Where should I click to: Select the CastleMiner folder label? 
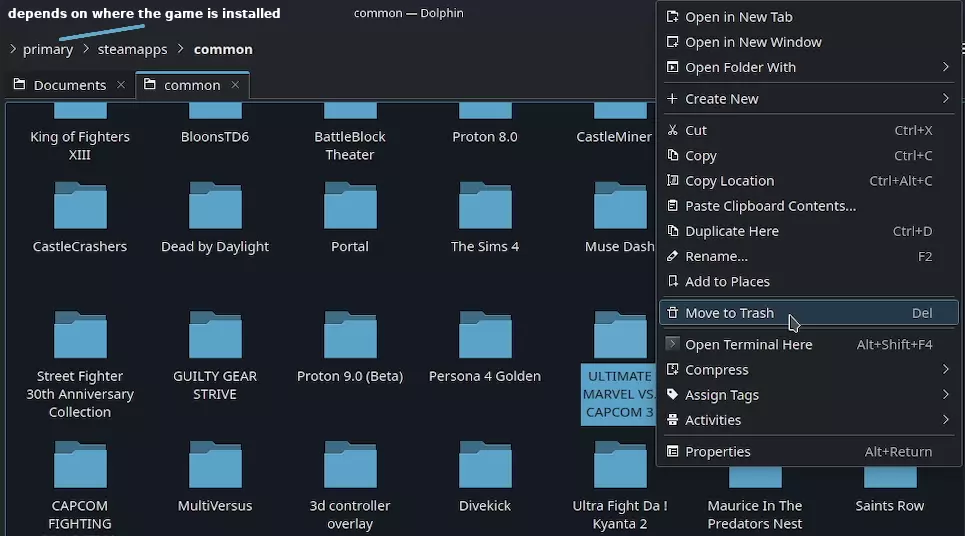[x=614, y=137]
